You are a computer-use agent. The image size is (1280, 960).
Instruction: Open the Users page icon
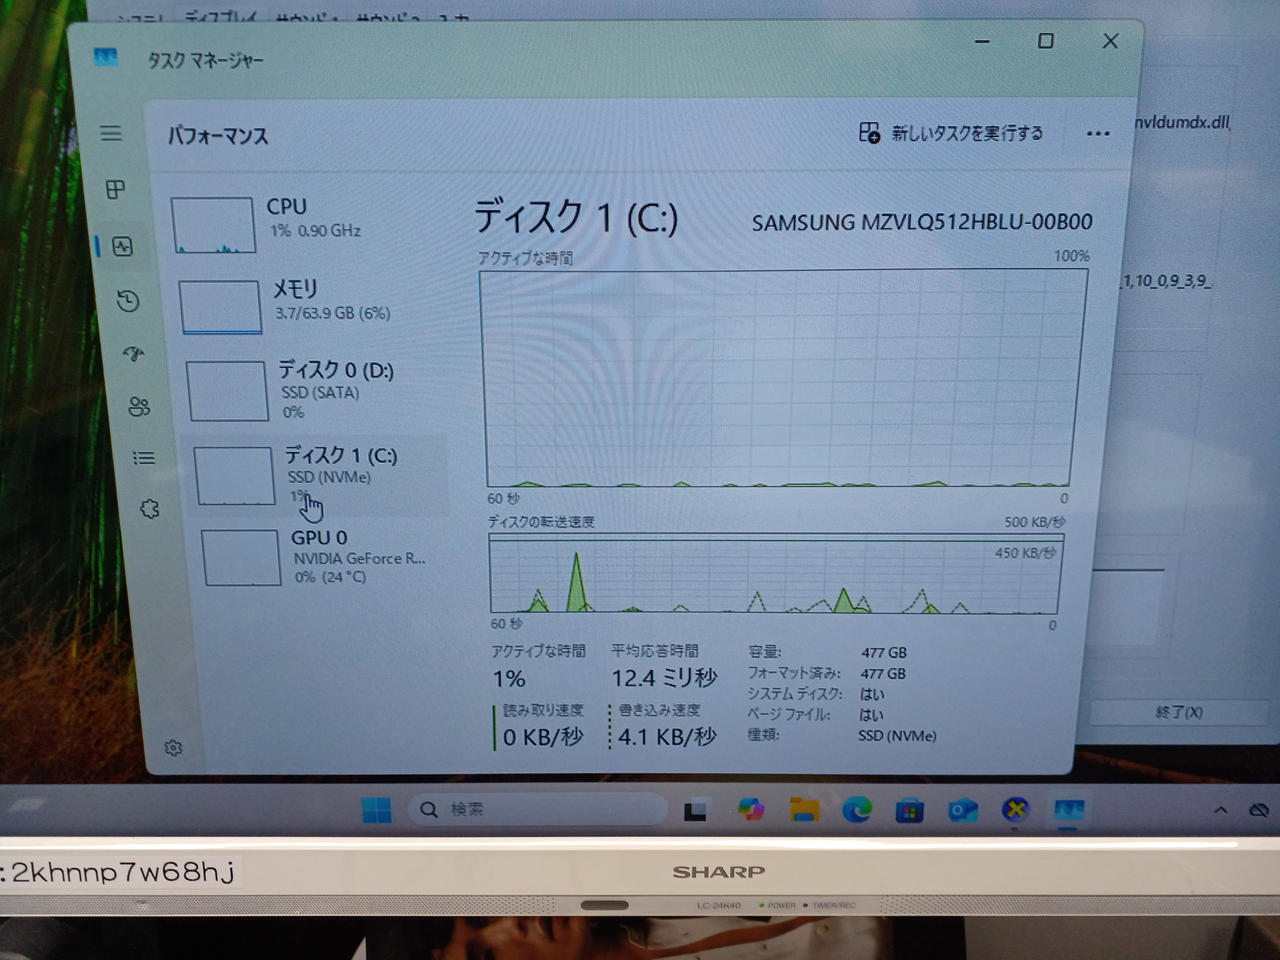pyautogui.click(x=139, y=406)
